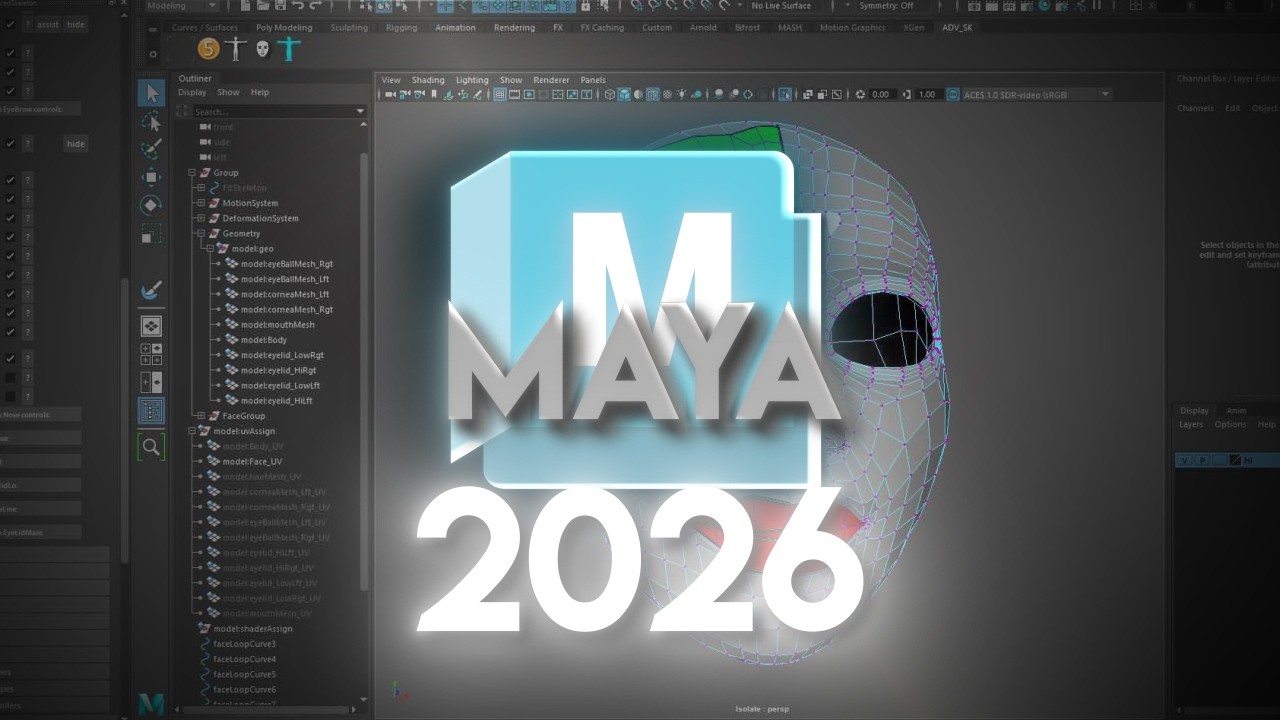Select the arrow Select tool in toolbox

point(151,93)
